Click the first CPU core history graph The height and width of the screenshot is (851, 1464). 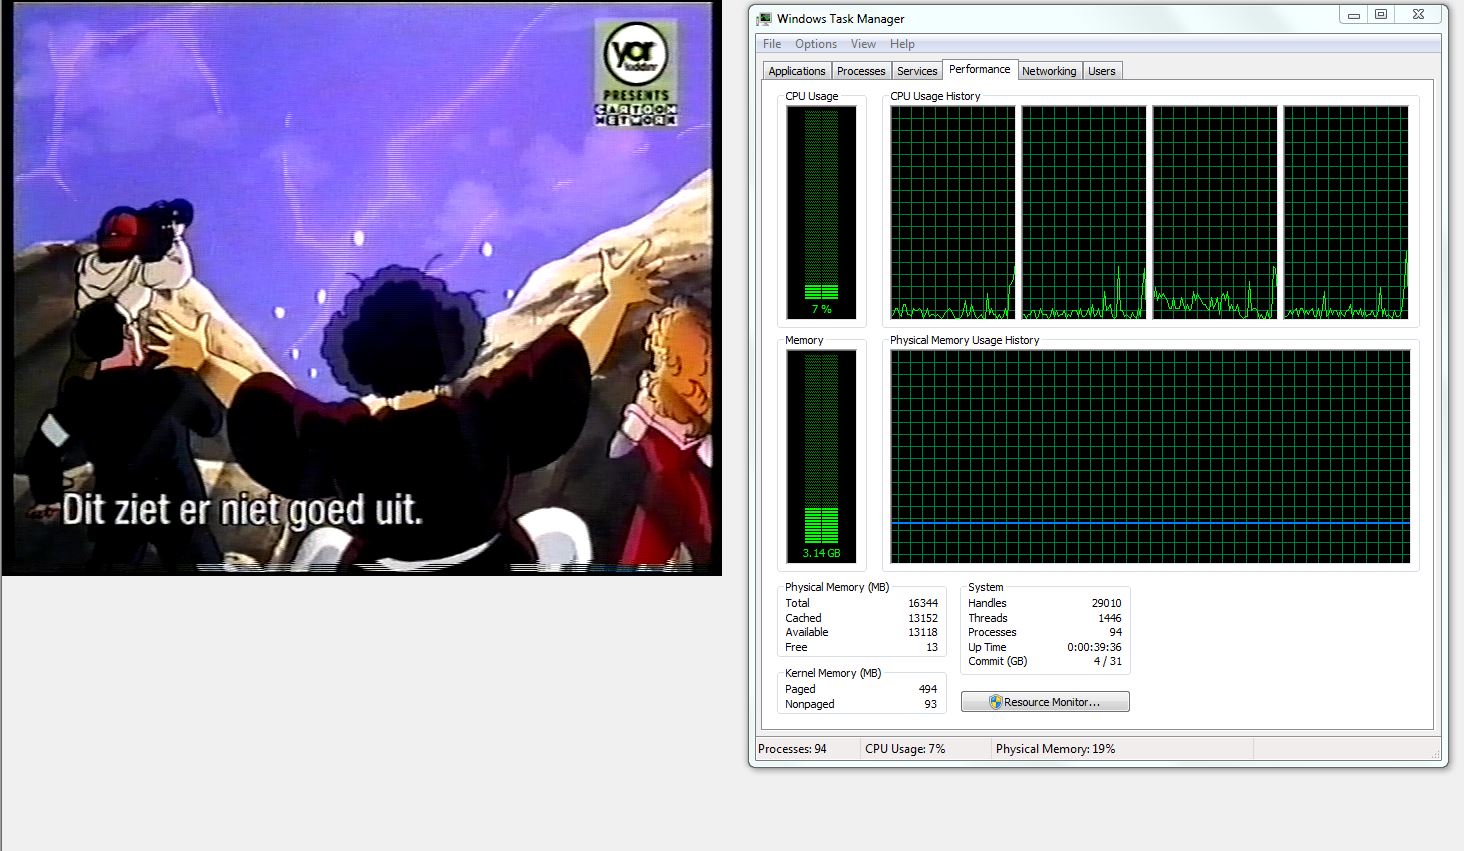click(953, 212)
